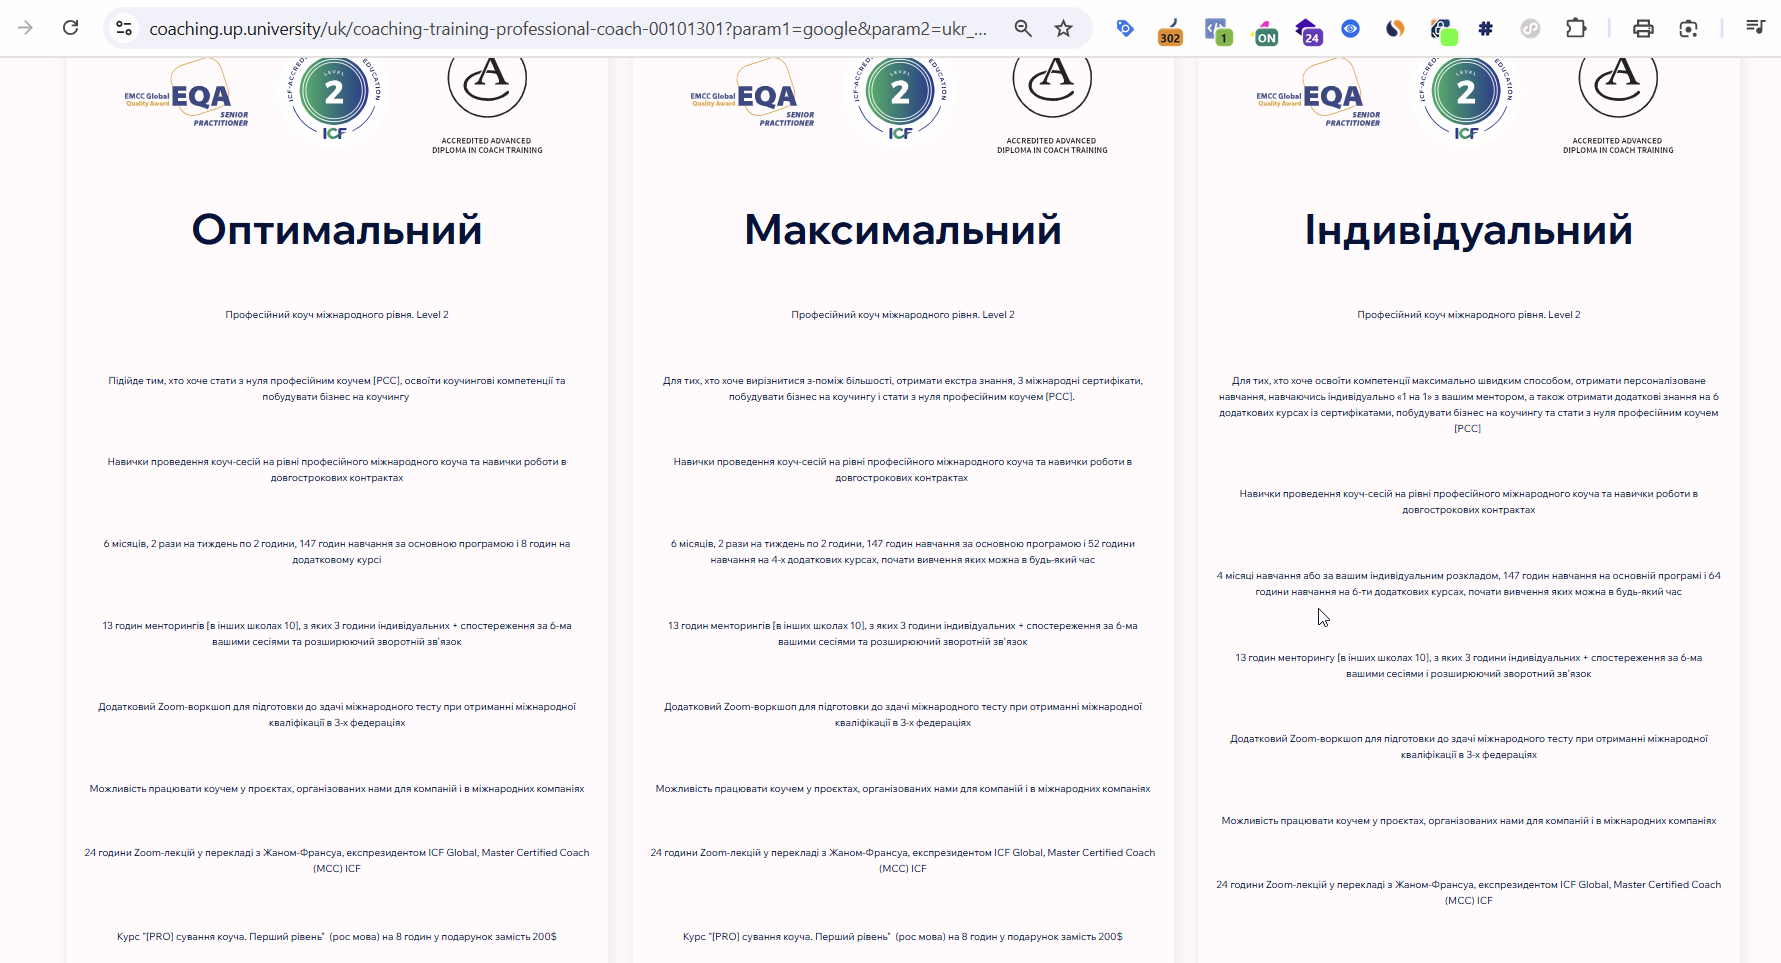Click the Оптимальний plan heading
Viewport: 1781px width, 963px height.
(337, 230)
